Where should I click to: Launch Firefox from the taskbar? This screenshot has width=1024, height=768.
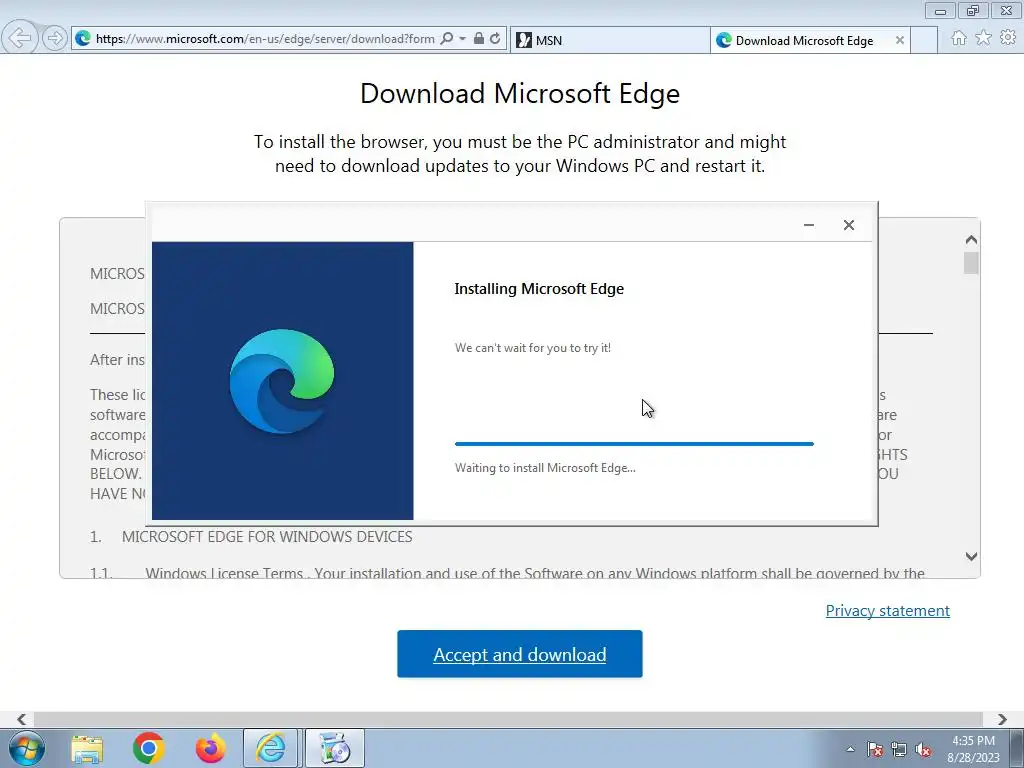click(x=210, y=748)
